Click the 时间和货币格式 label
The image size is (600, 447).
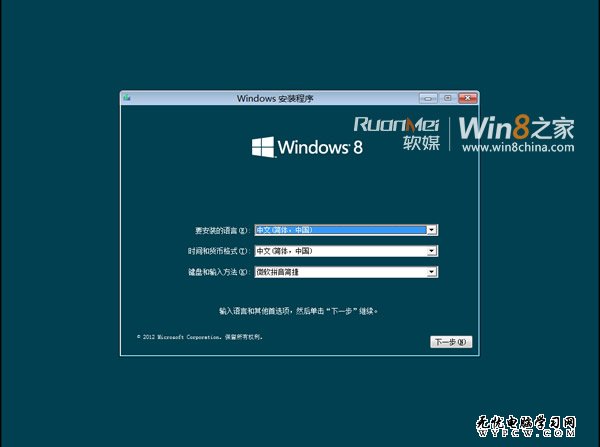218,251
